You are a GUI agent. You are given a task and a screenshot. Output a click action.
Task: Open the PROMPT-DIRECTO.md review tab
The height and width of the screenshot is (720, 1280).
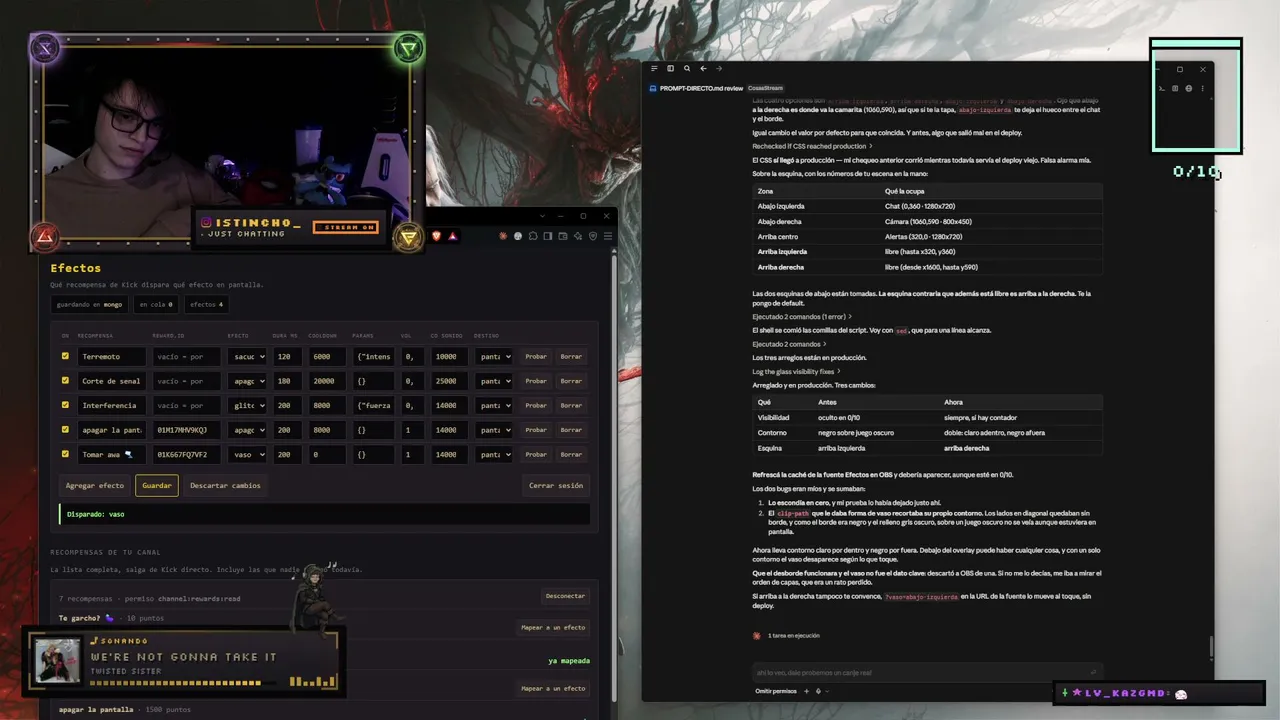[701, 88]
